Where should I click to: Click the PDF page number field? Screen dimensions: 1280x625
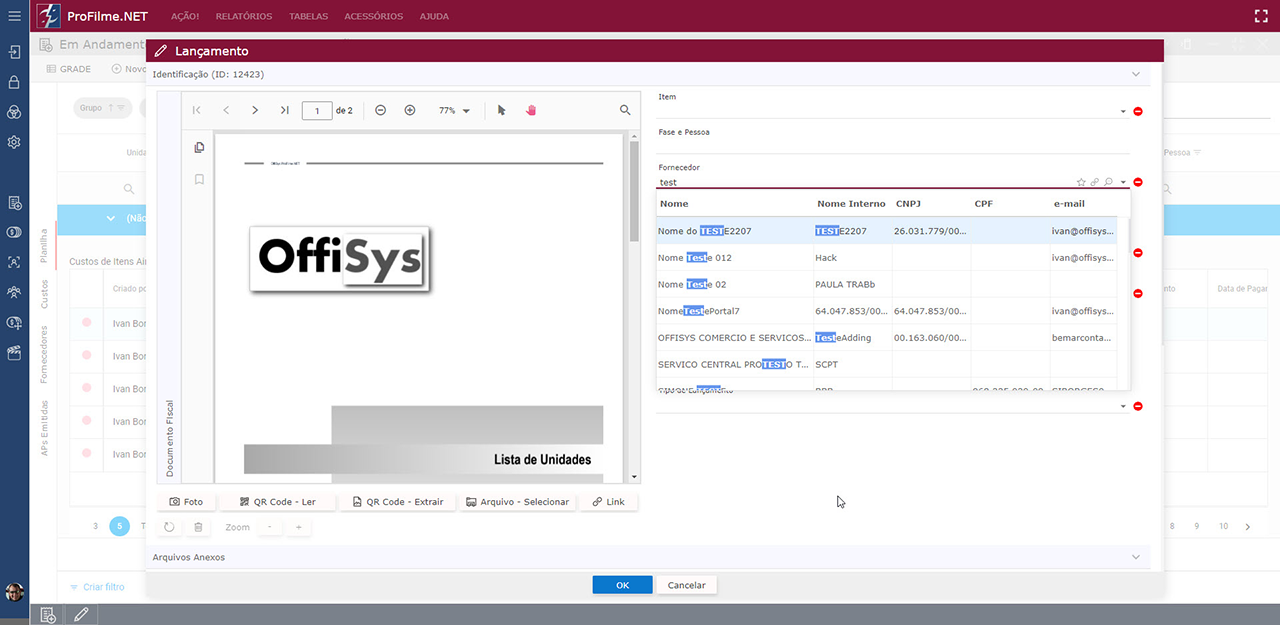317,111
